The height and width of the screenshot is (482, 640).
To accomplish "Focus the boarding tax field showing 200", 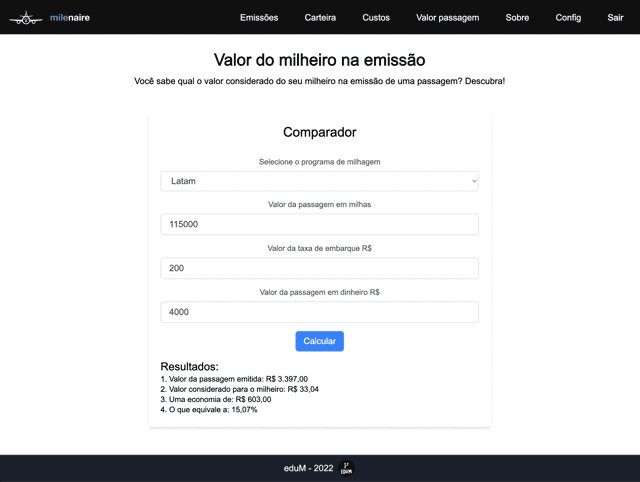I will pos(320,268).
